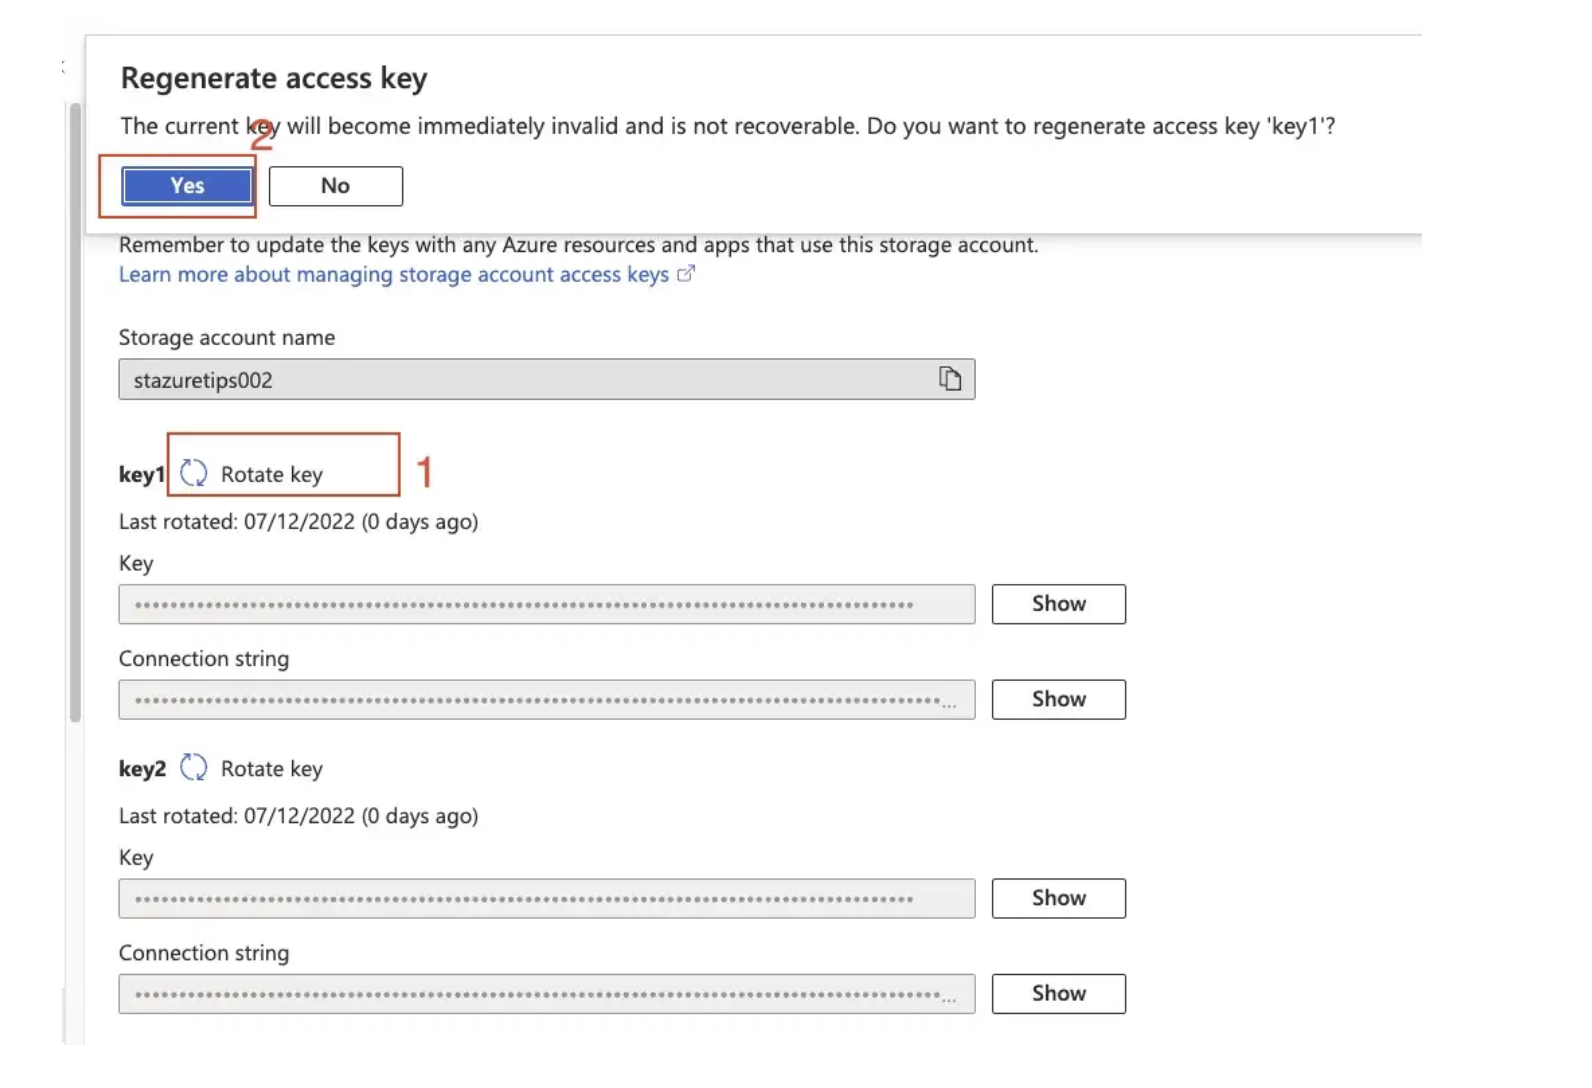Click the masked key2 Key field

[x=547, y=898]
